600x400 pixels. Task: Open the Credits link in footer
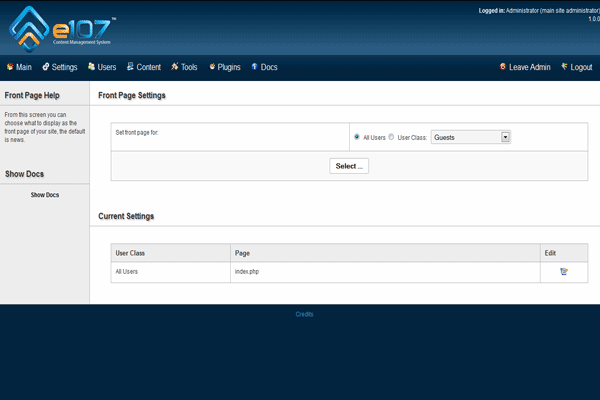pos(304,314)
